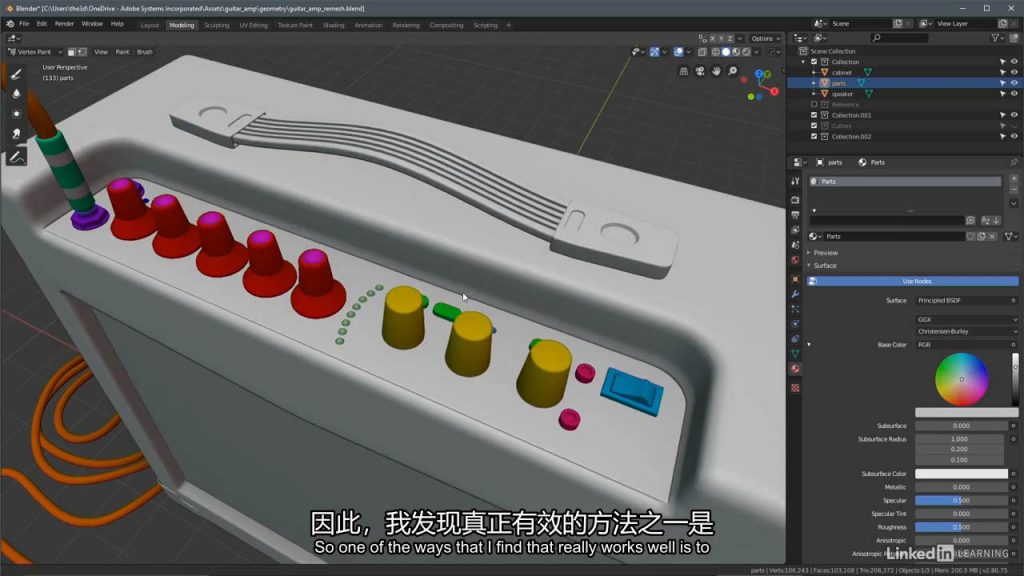1024x576 pixels.
Task: Hide the speaker object with eye icon
Action: 1014,93
